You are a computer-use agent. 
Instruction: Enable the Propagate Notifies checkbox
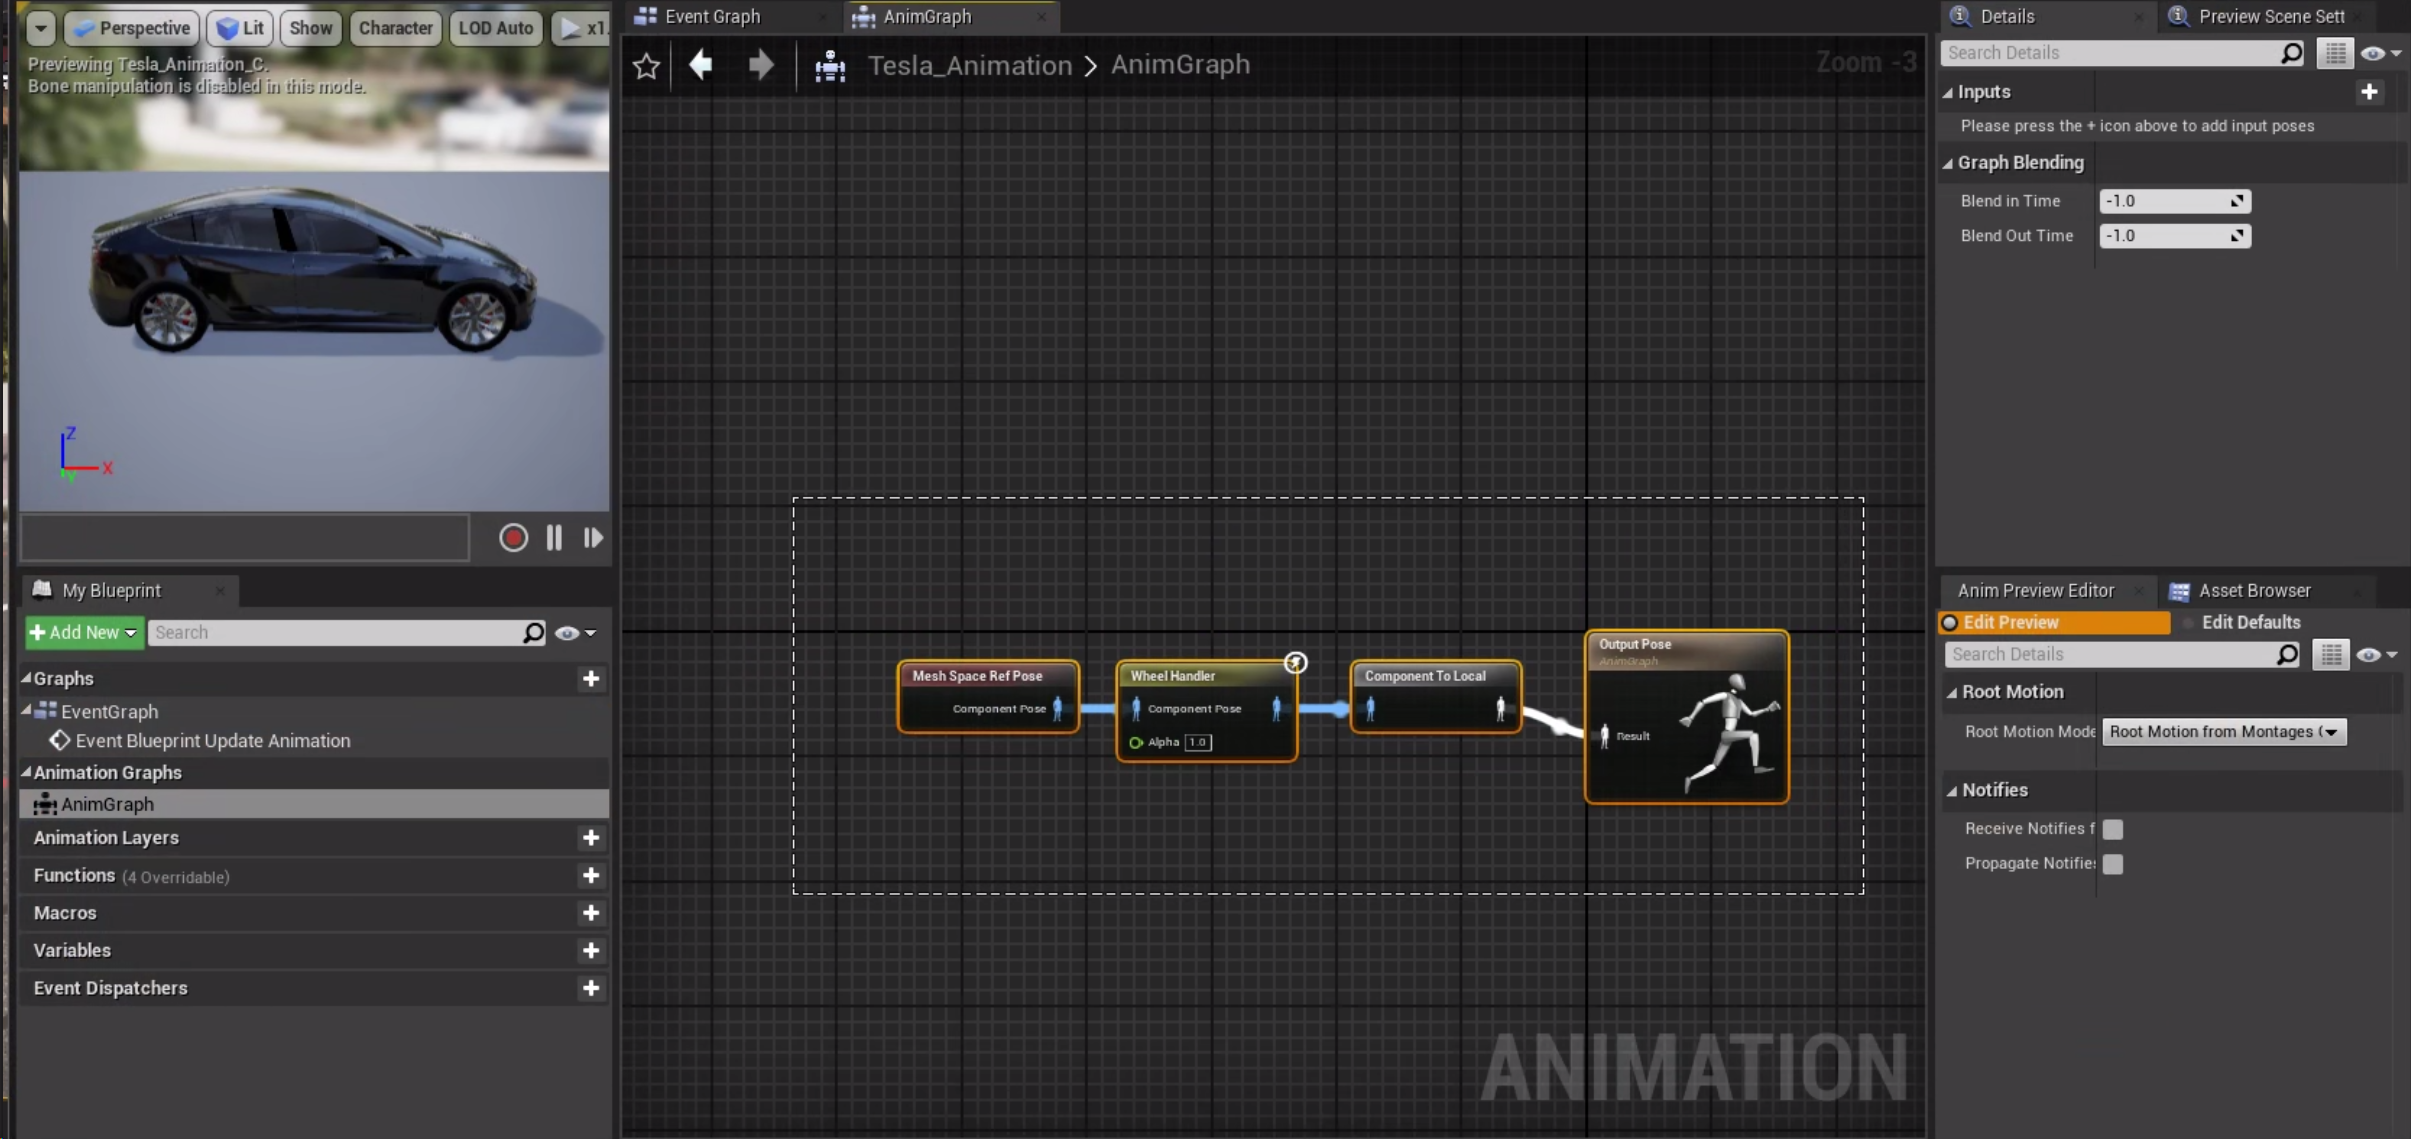pyautogui.click(x=2113, y=864)
